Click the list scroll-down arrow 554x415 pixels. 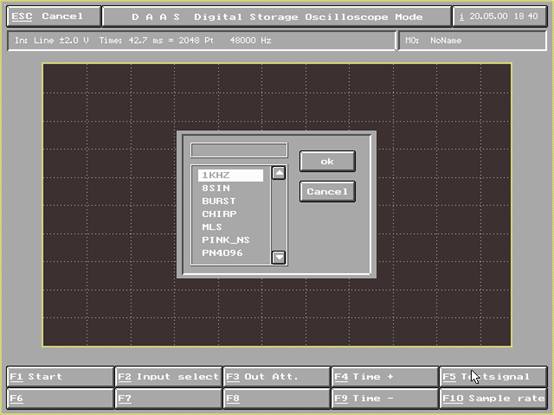coord(279,257)
